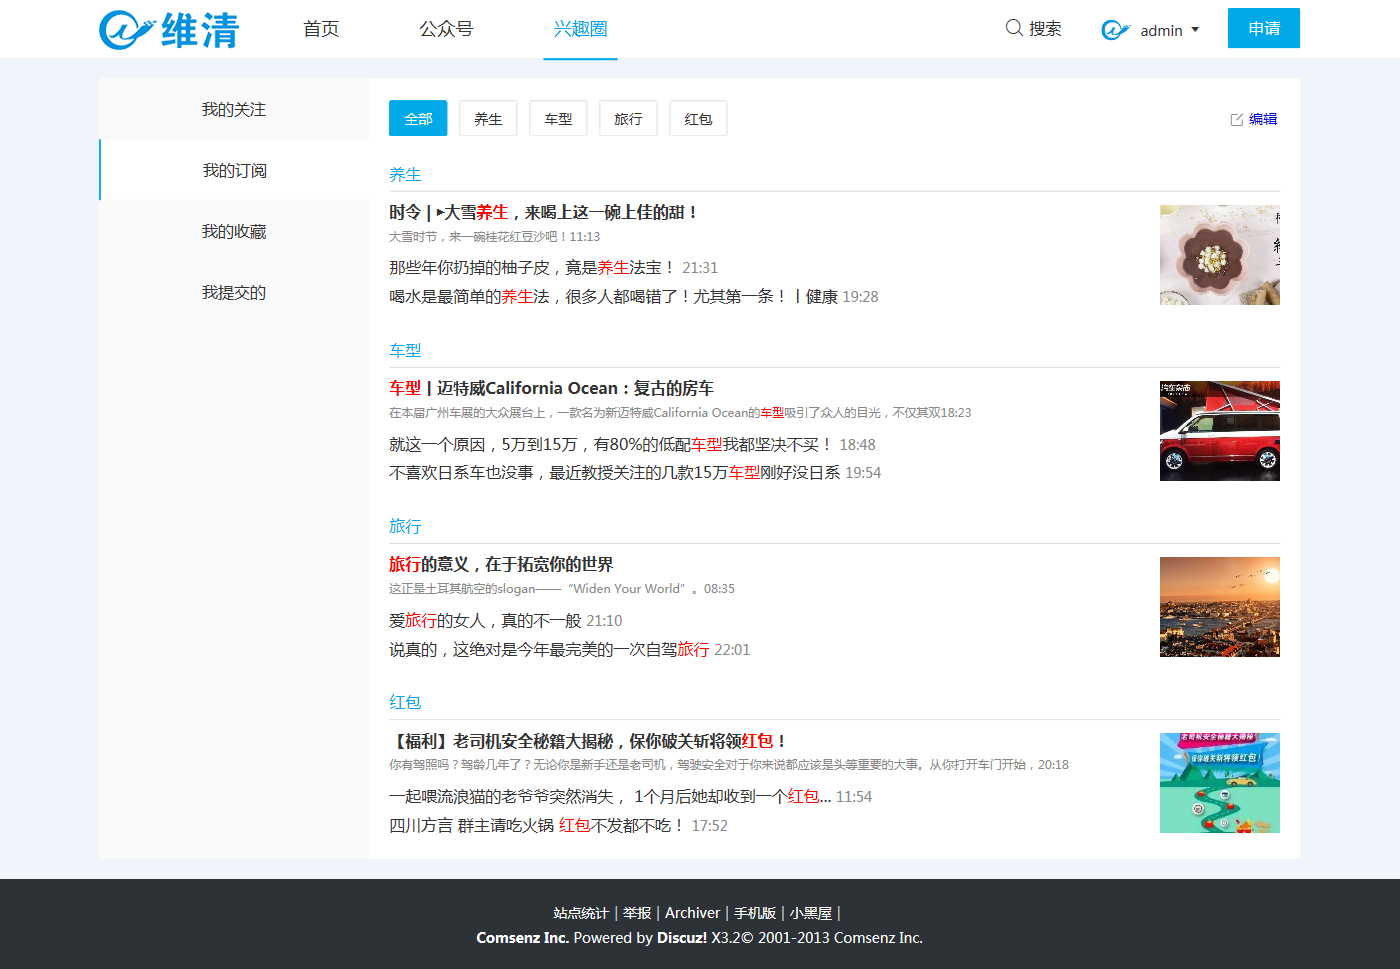Screen dimensions: 1400x969
Task: Click 搜索 text in header
Action: tap(1045, 29)
